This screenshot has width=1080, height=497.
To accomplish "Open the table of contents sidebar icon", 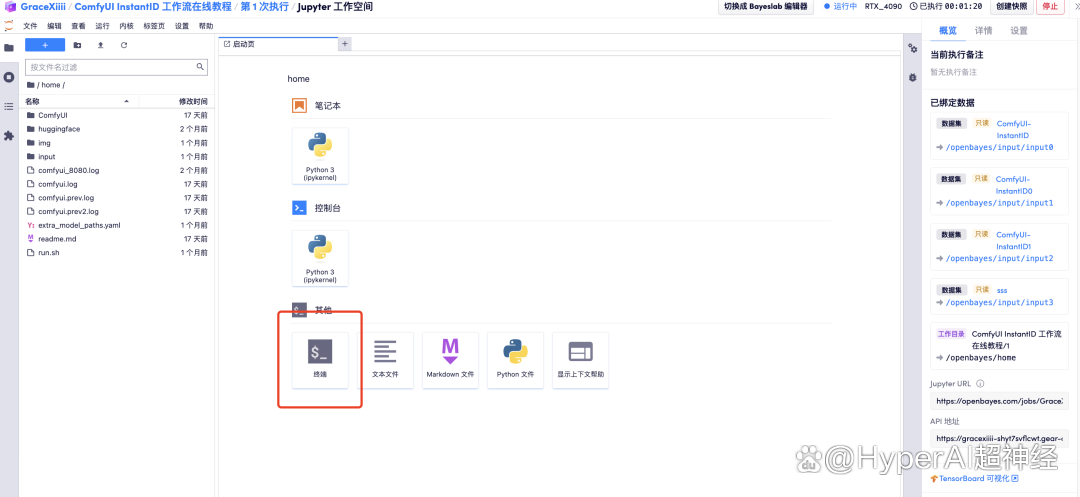I will click(x=9, y=107).
